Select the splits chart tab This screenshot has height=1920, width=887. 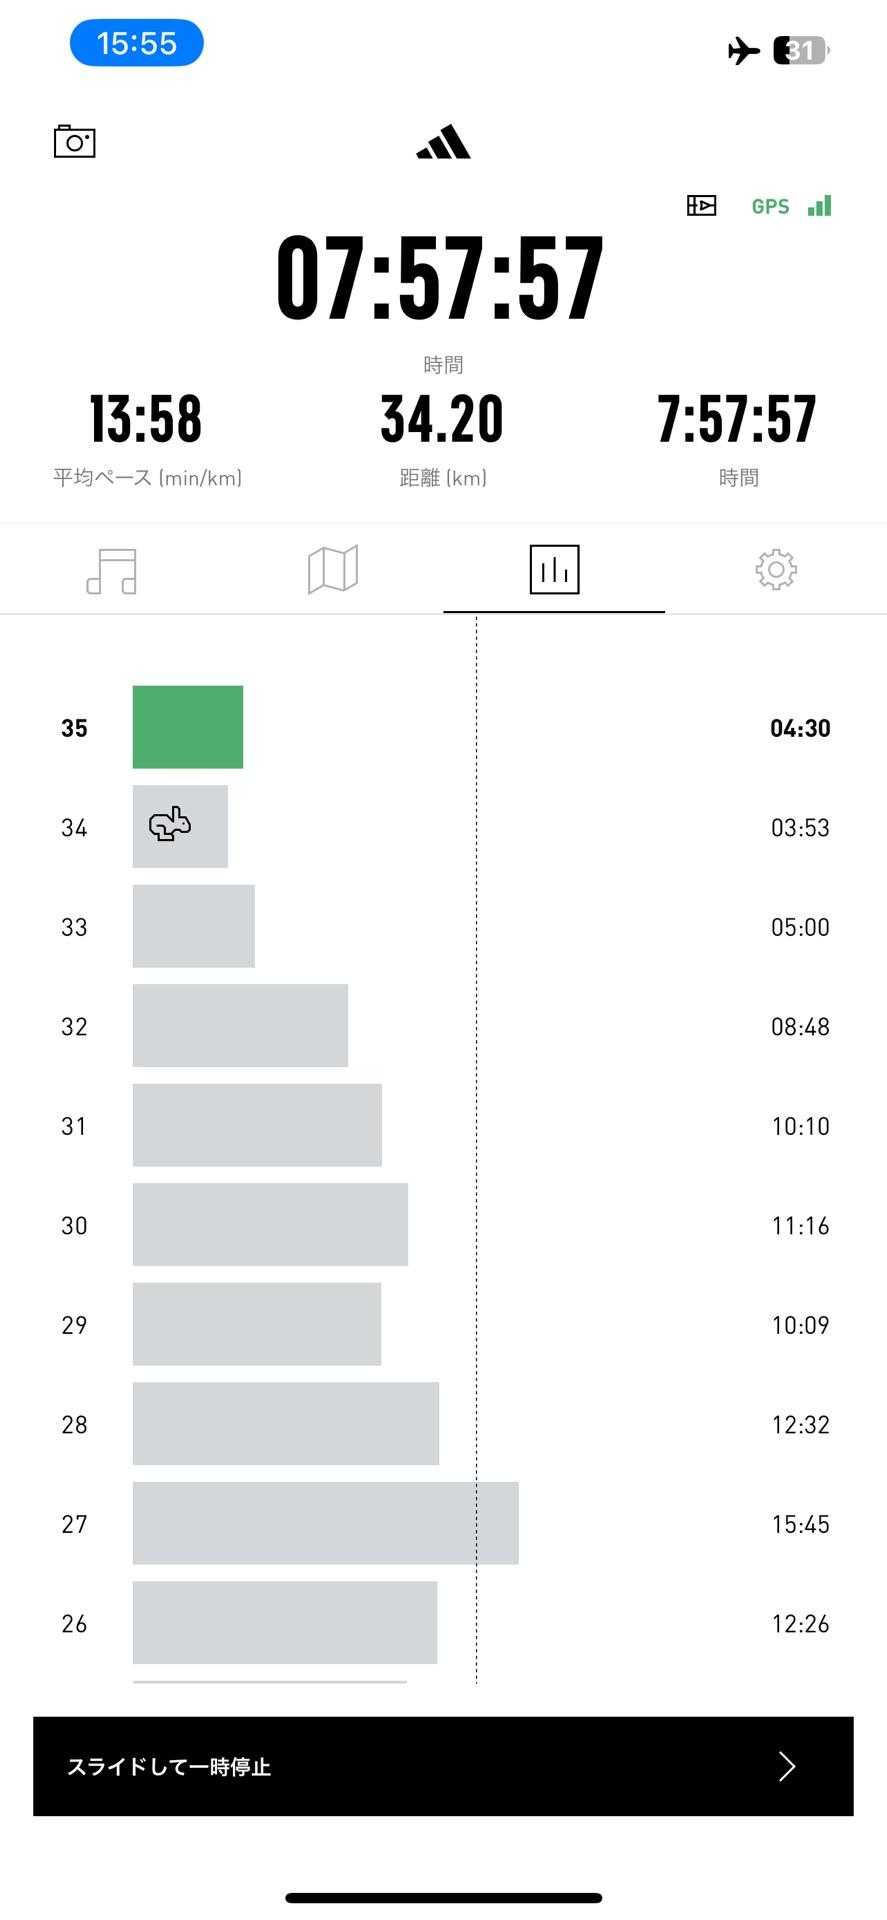point(554,570)
